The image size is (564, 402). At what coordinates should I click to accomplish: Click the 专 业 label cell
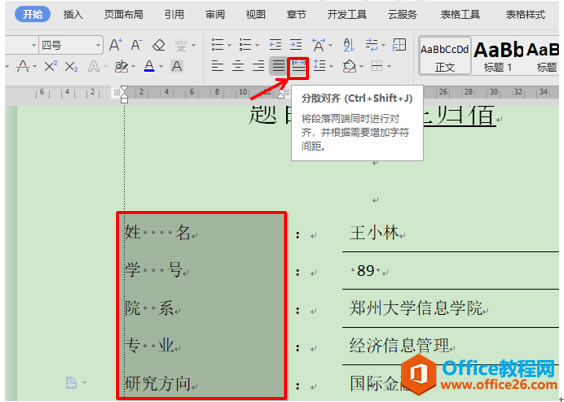click(x=203, y=346)
